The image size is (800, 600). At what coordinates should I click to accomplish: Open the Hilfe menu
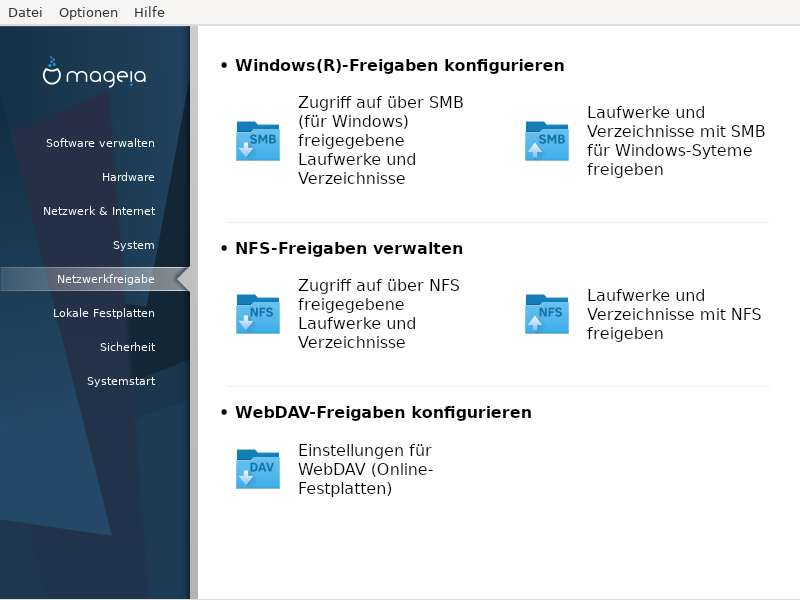coord(149,12)
